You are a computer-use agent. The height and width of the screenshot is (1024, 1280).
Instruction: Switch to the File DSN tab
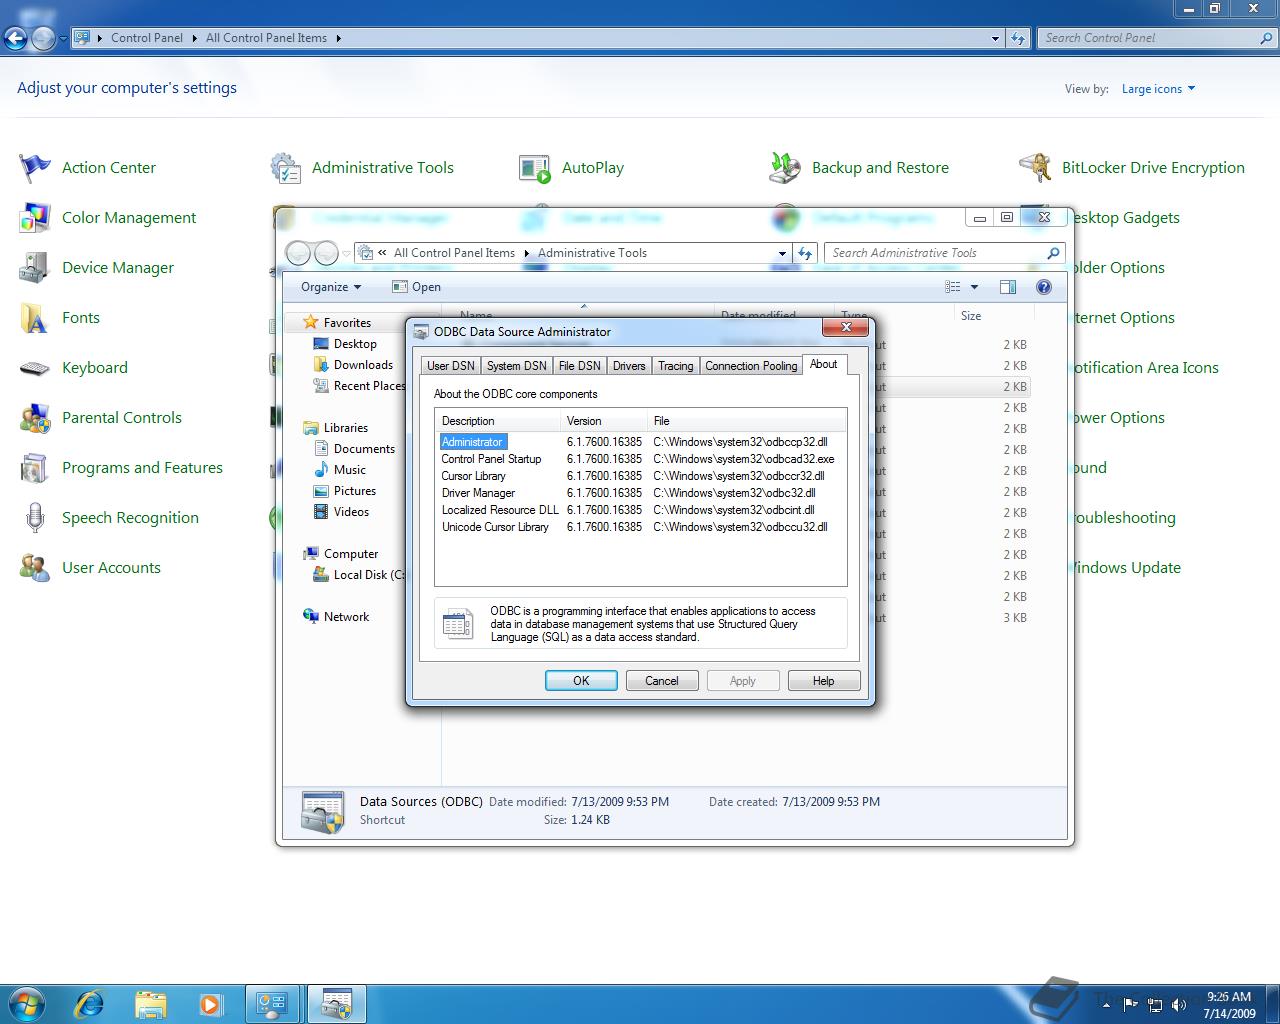[580, 366]
